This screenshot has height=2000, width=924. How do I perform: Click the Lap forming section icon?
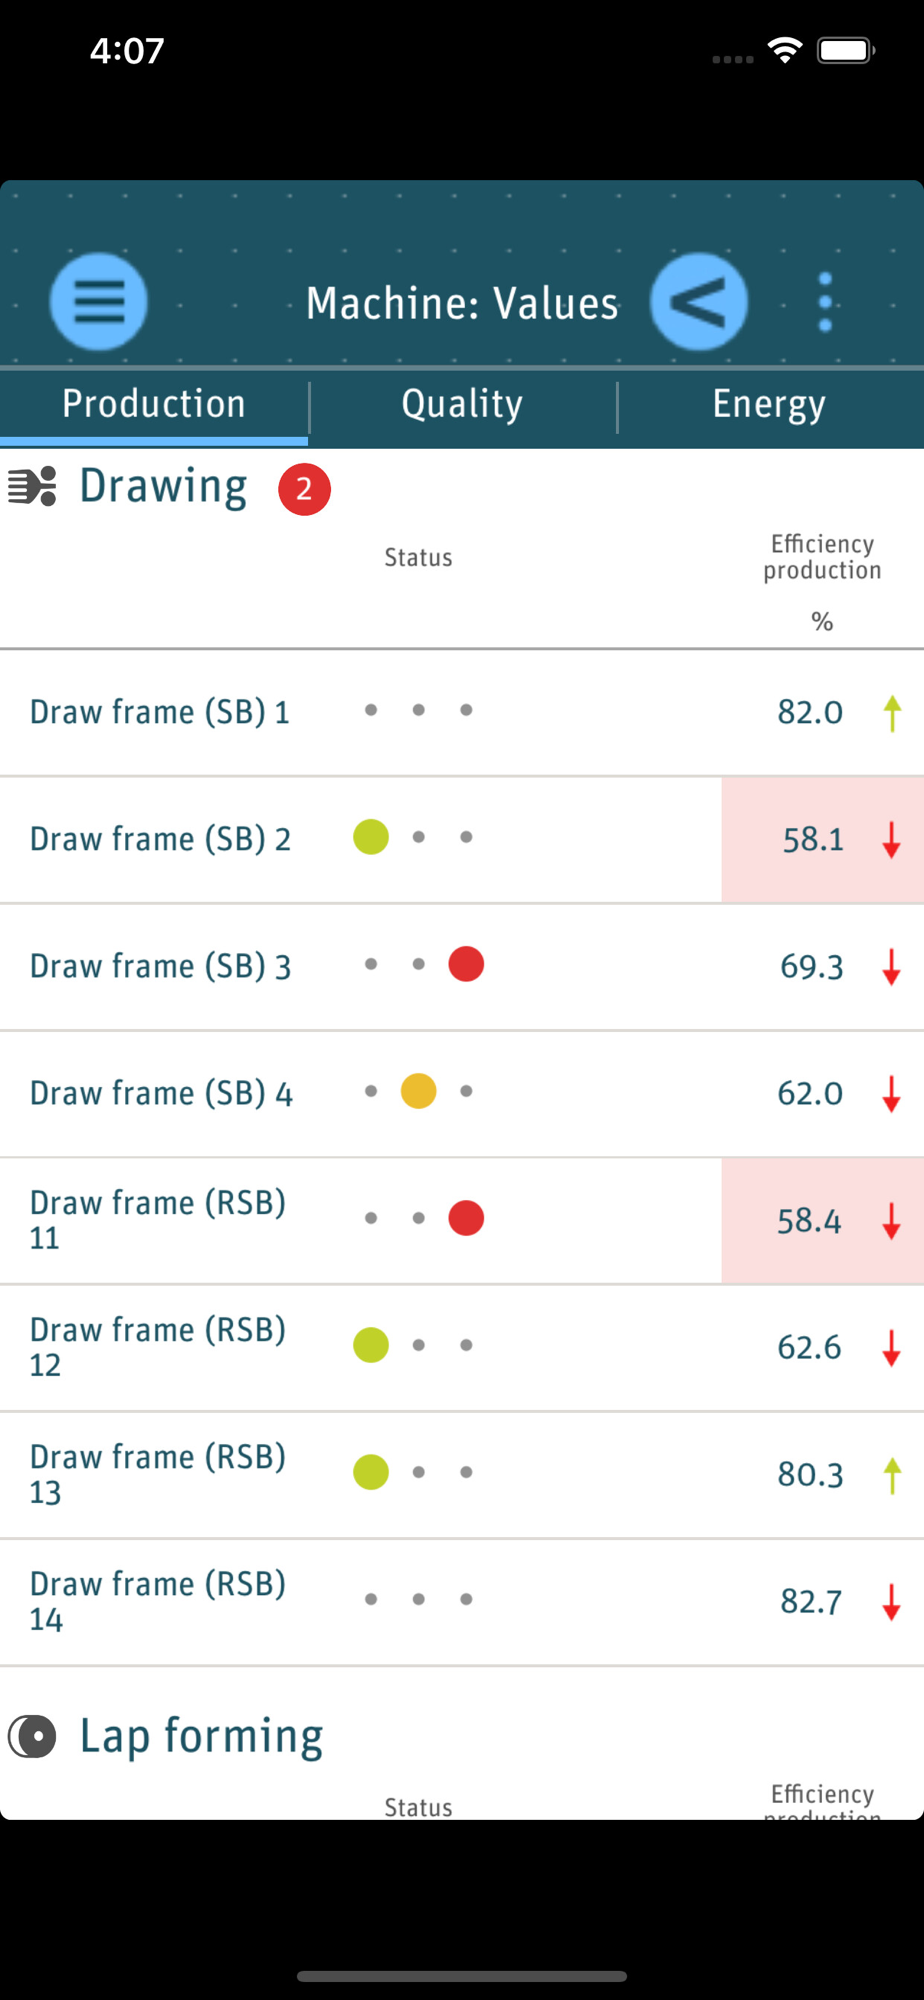point(33,1737)
